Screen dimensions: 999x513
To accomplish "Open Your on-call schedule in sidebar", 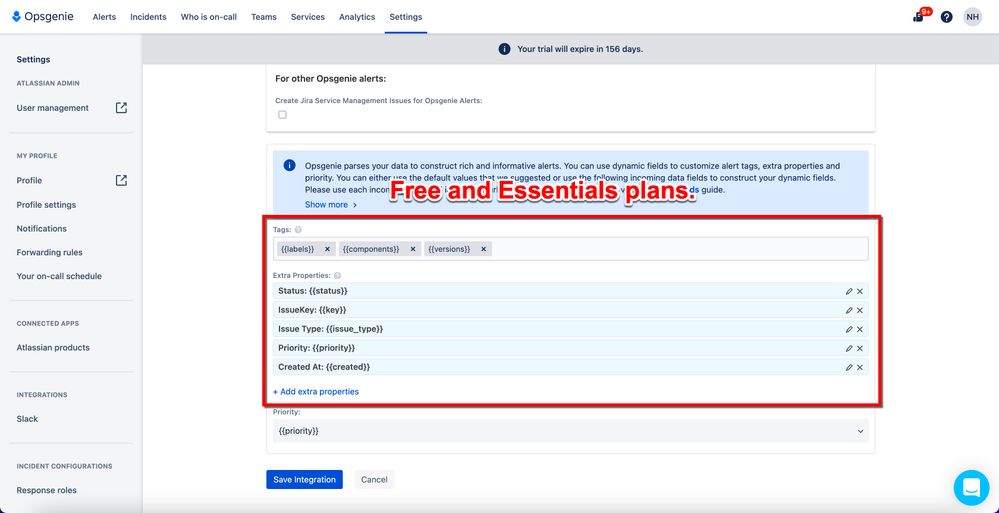I will click(59, 276).
